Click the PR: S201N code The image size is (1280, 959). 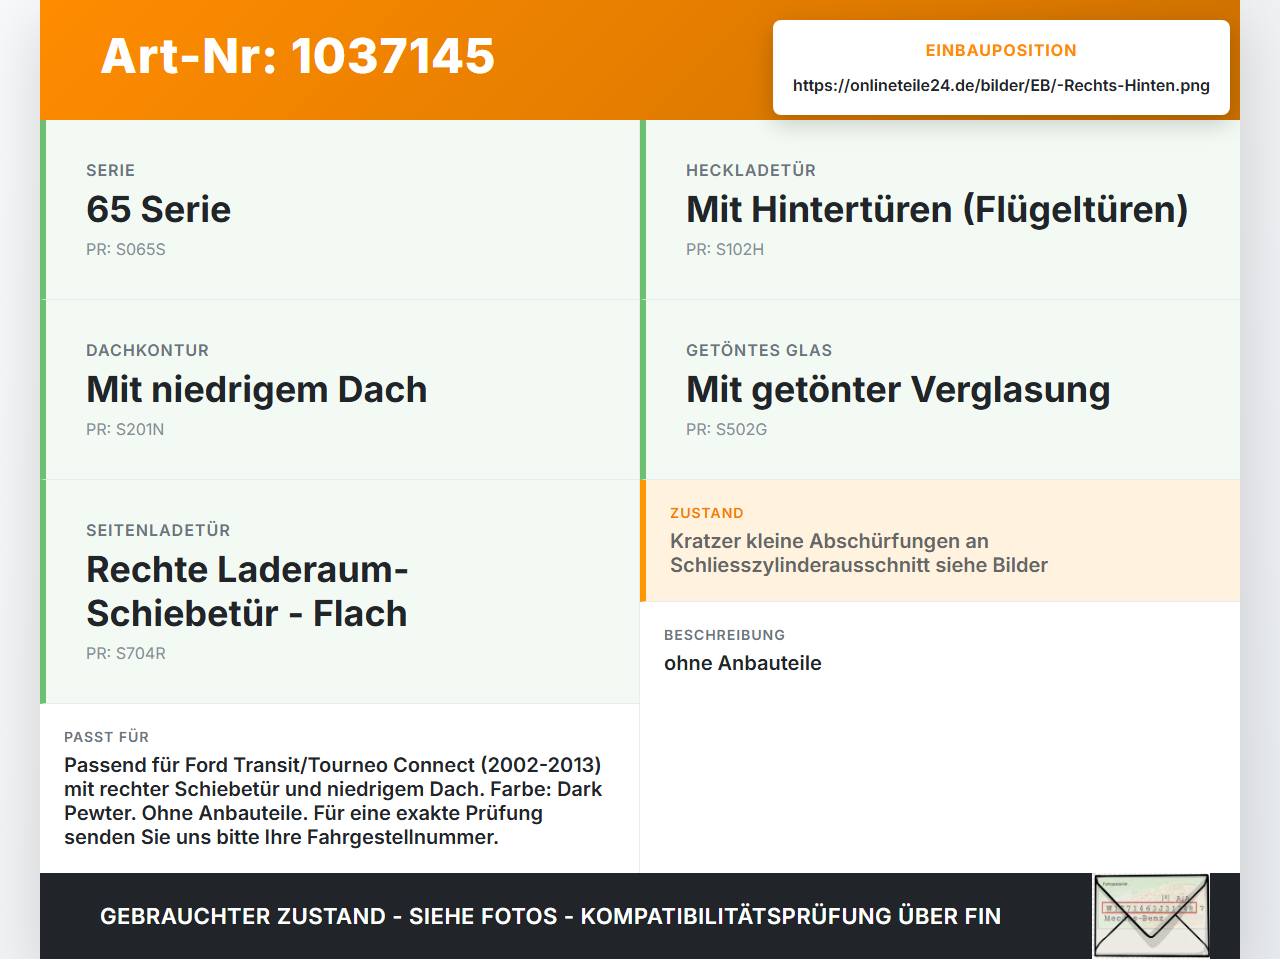click(x=125, y=429)
